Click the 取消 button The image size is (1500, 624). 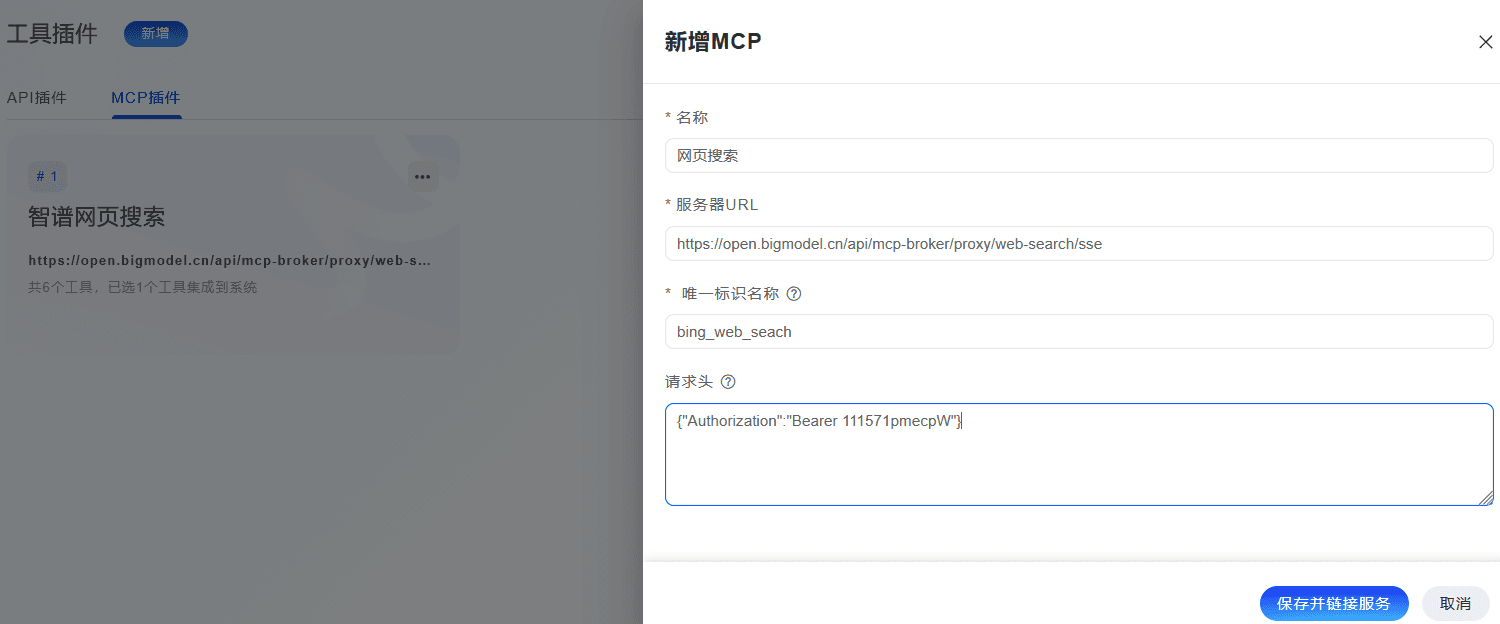tap(1455, 604)
